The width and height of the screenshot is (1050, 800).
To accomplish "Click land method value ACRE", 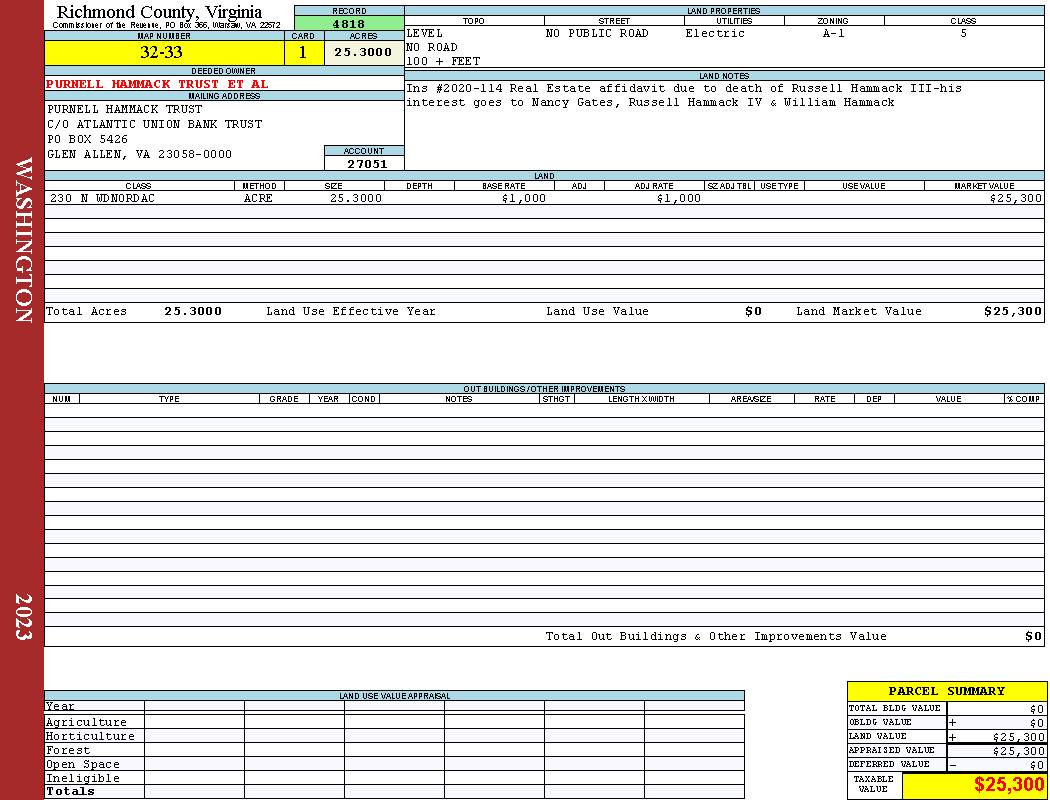I will coord(258,198).
